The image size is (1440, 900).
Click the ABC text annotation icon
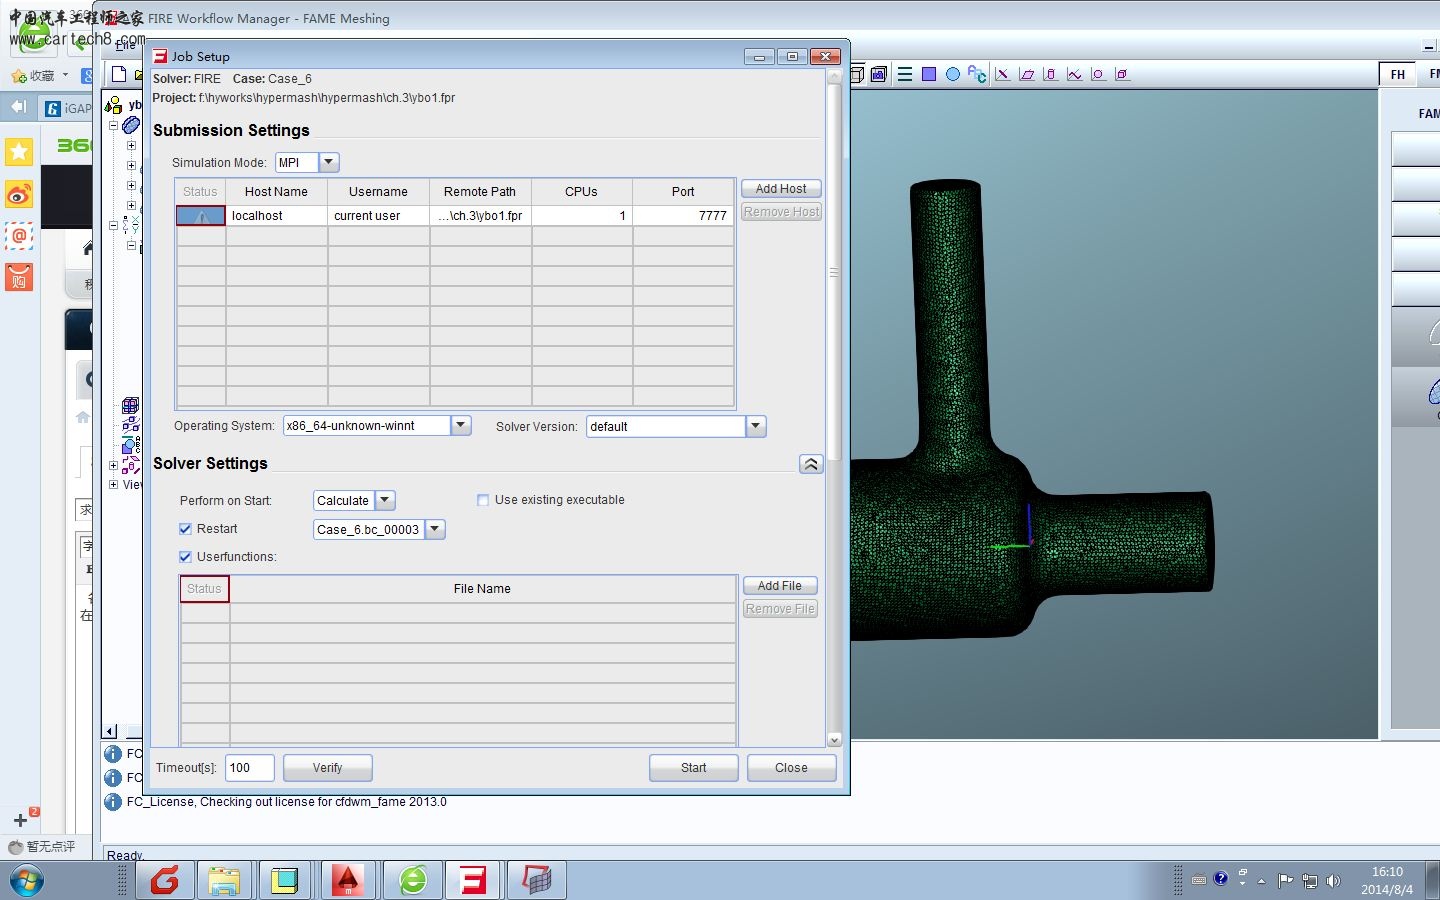[977, 74]
